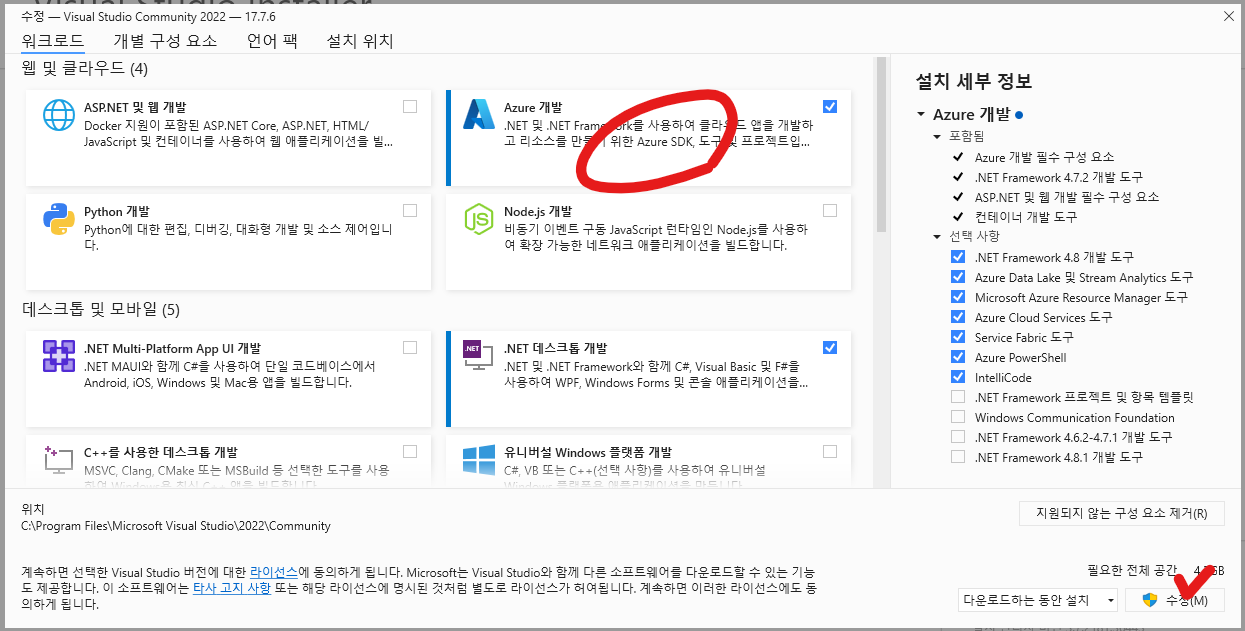
Task: Uncheck Azure PowerShell option
Action: 958,357
